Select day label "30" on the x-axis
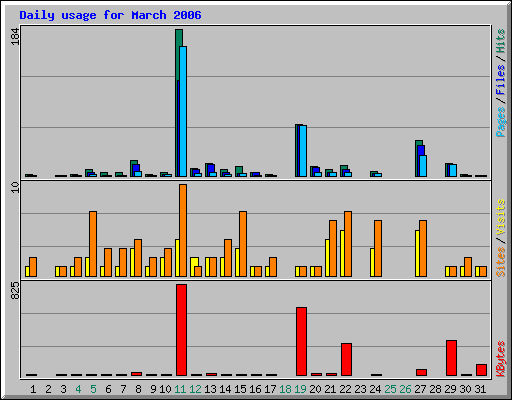Screen dimensions: 512x400 (x=465, y=389)
